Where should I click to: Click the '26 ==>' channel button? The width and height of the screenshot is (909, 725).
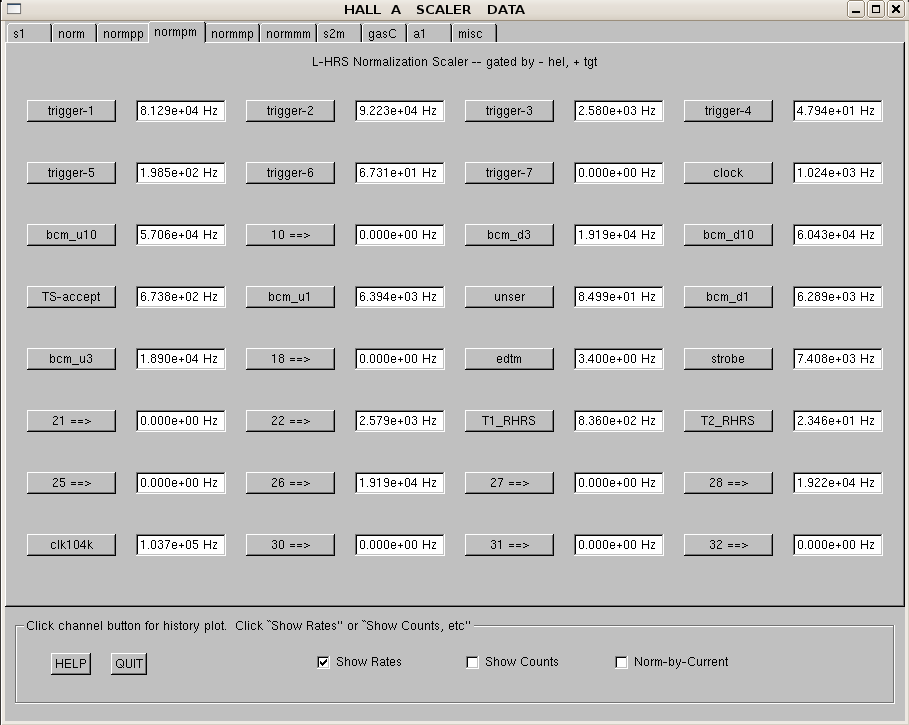click(x=290, y=483)
